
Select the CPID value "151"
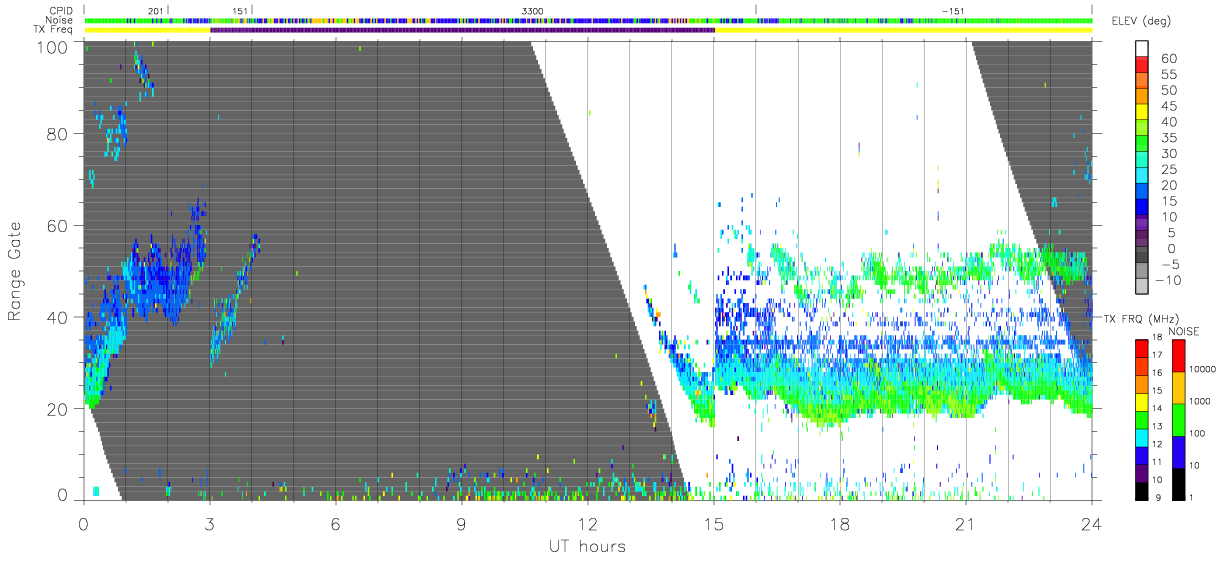[239, 10]
